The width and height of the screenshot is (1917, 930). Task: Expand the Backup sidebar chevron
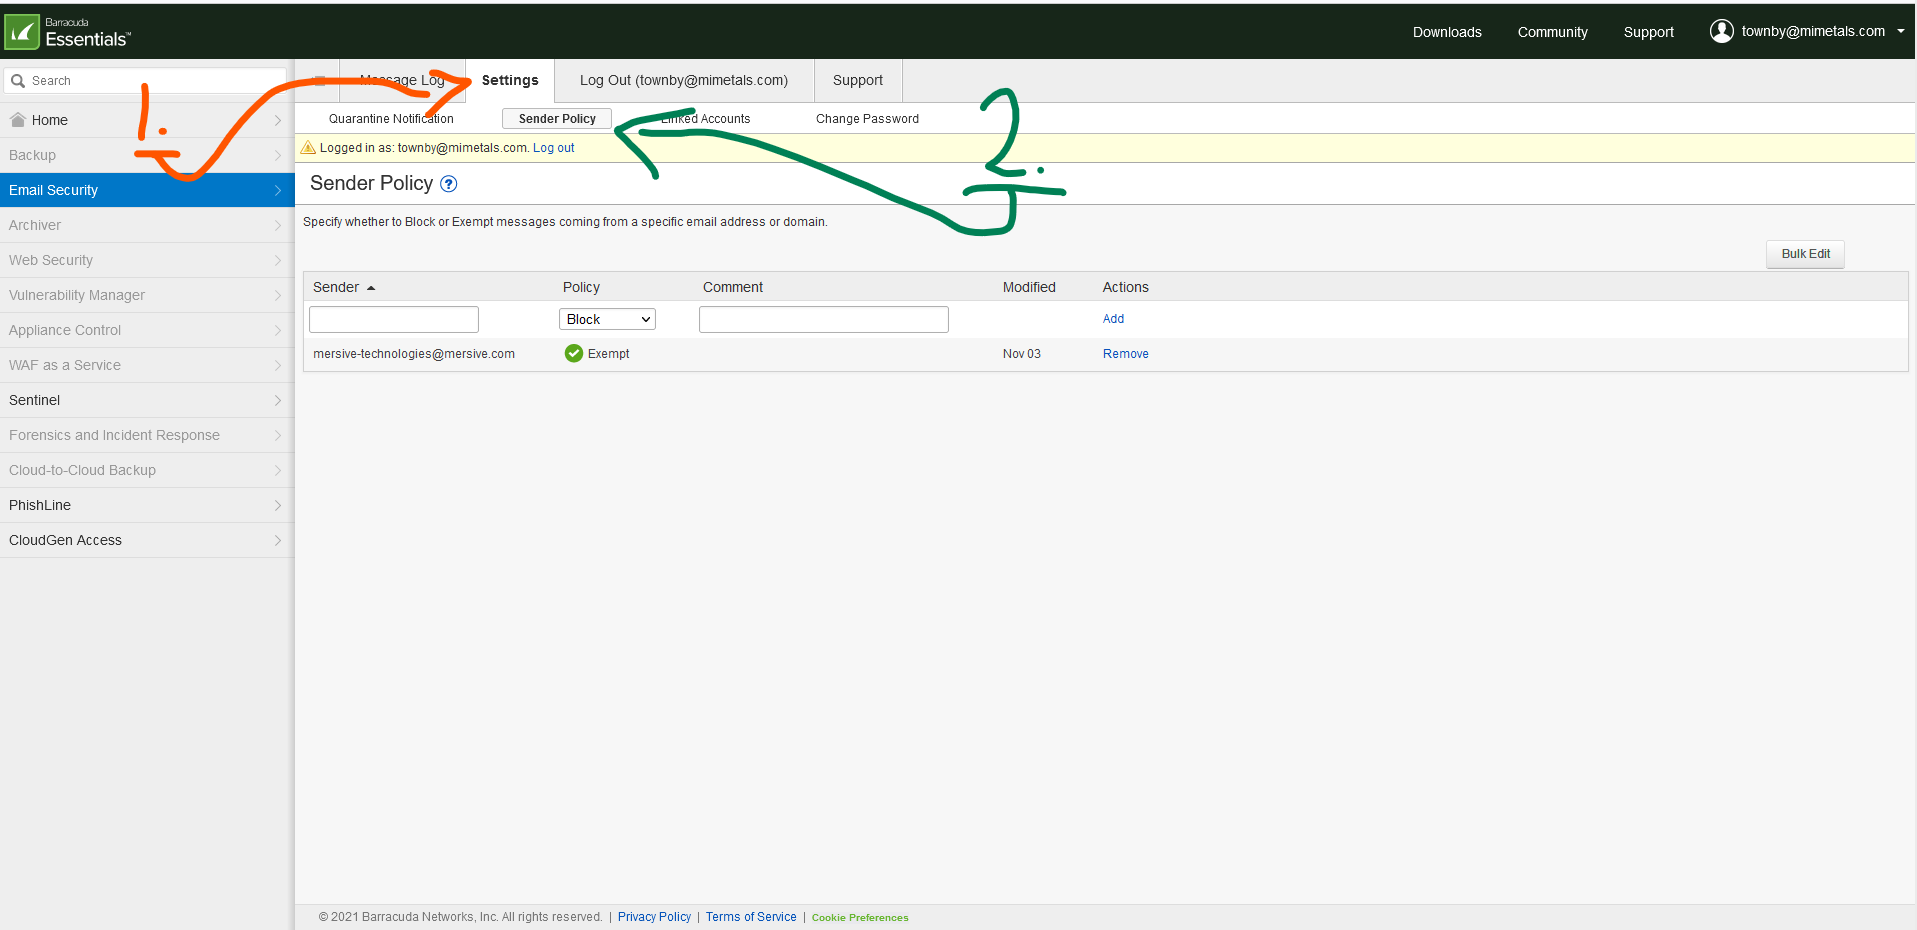[278, 155]
